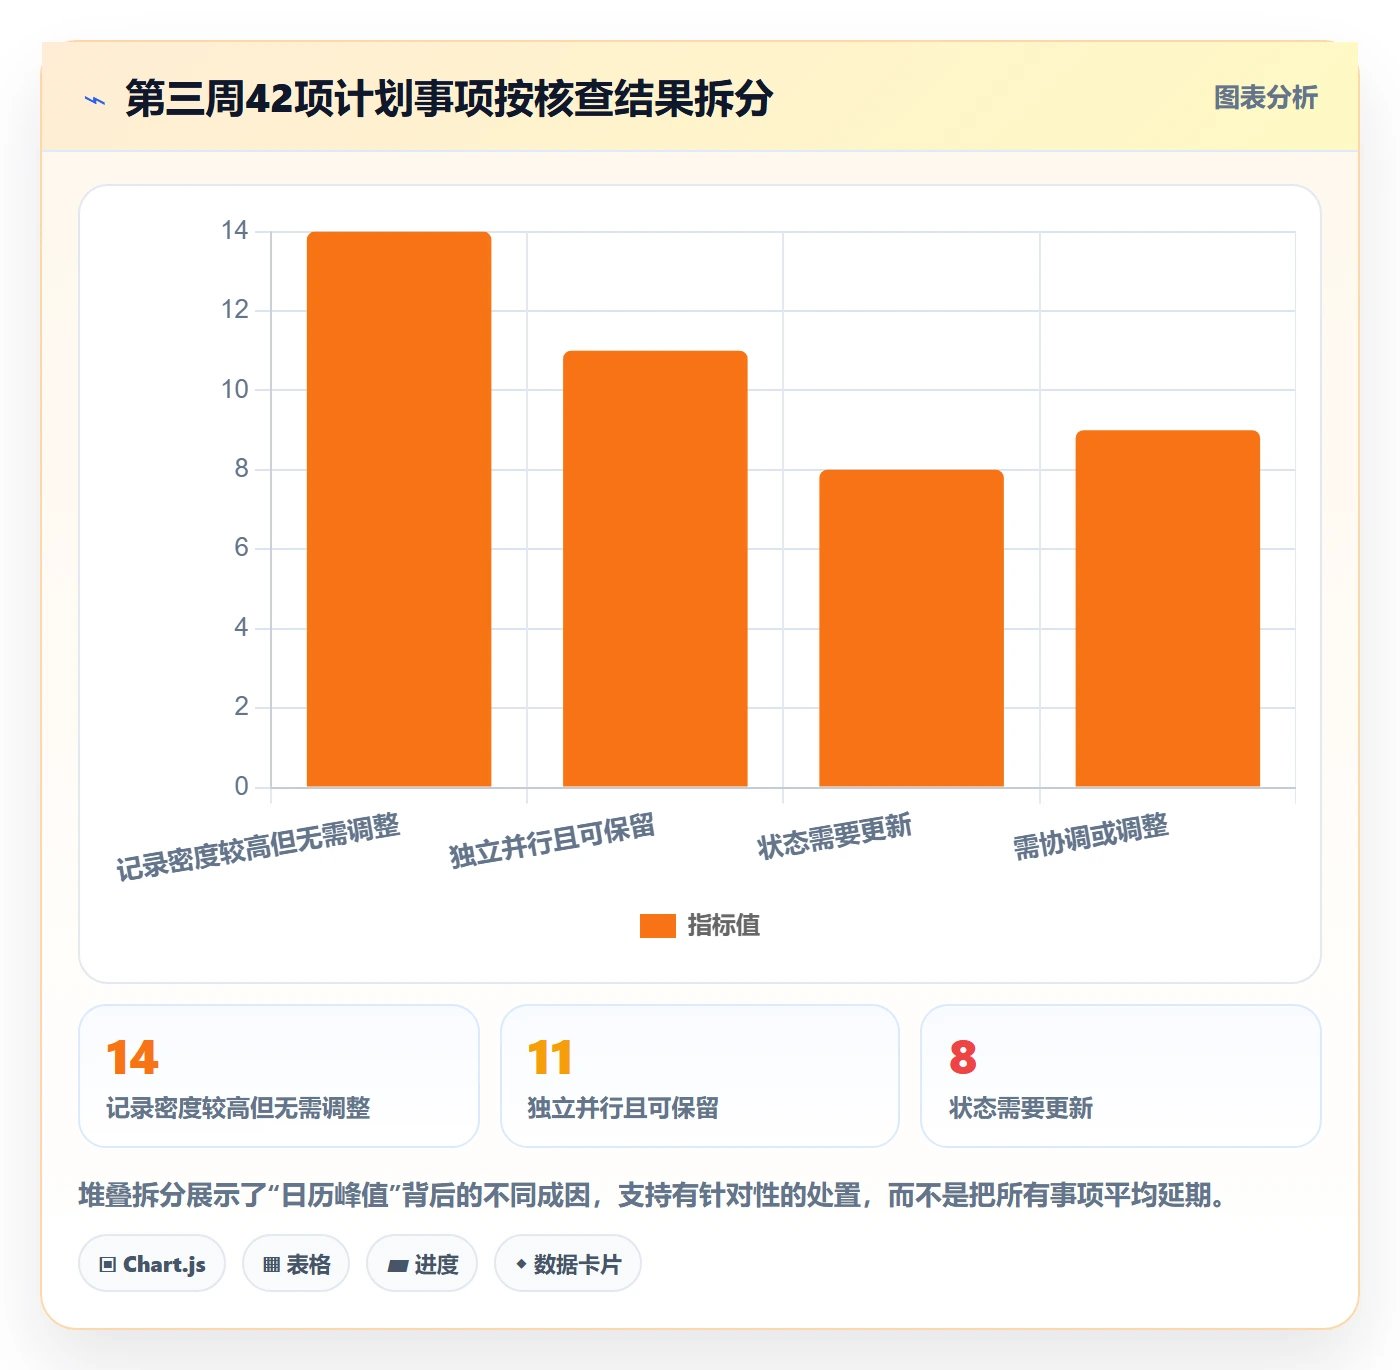
Task: Click the 状态需要更新 bar in chart
Action: [911, 628]
